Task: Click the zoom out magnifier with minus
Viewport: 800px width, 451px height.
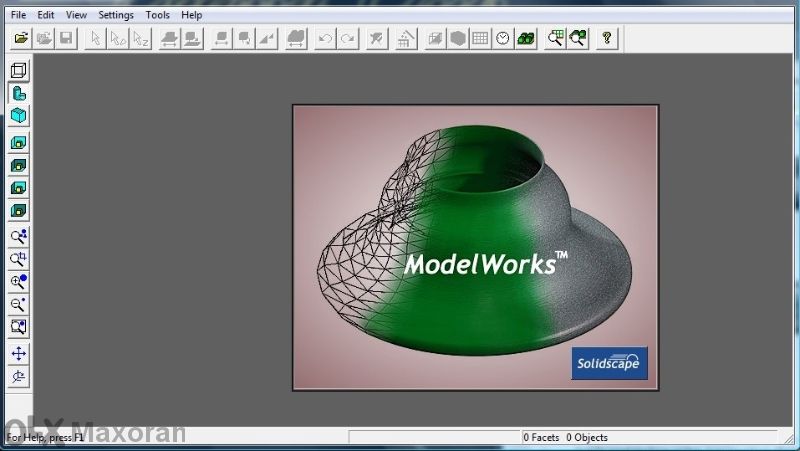Action: click(18, 304)
